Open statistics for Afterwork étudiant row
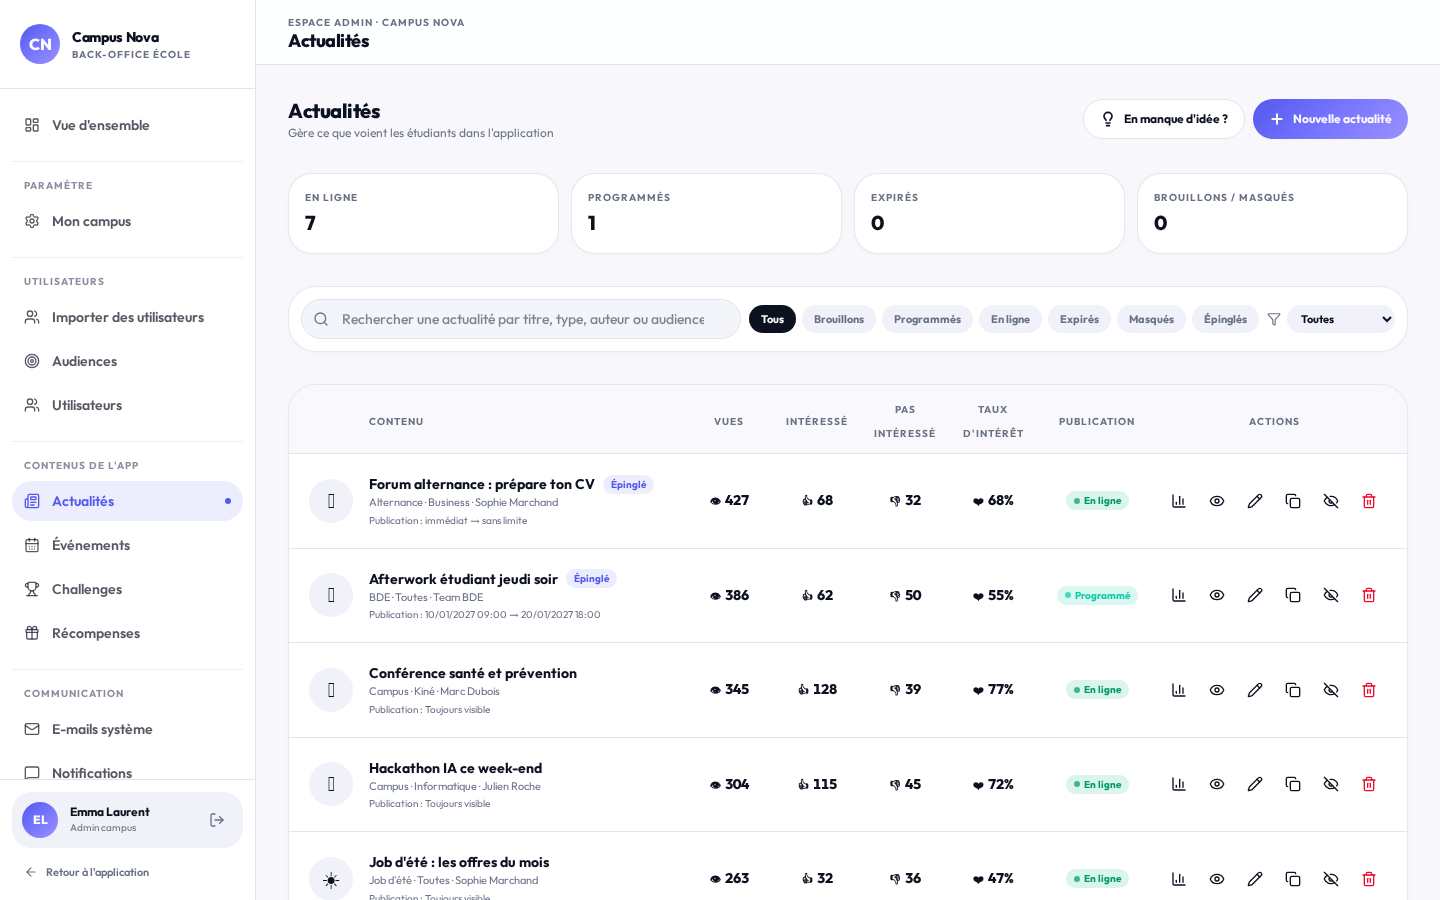The image size is (1440, 900). [1179, 595]
